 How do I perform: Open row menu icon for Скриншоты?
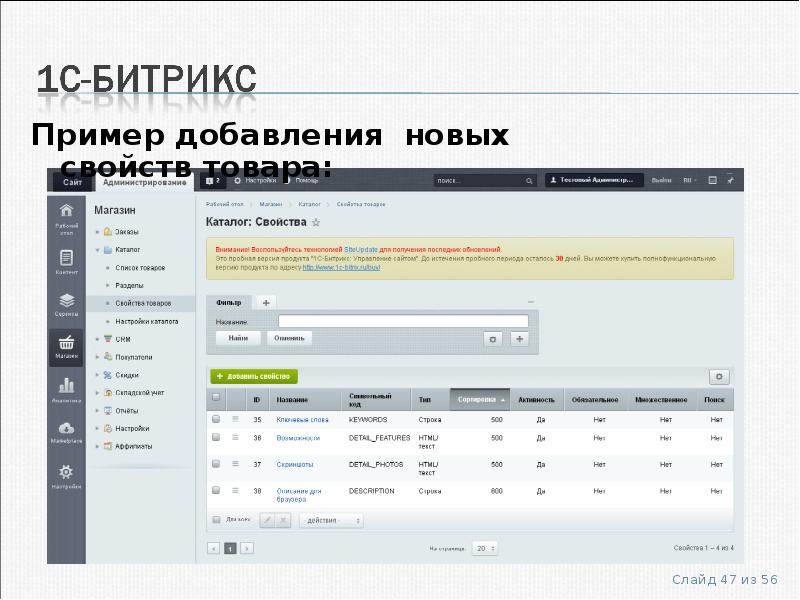(x=235, y=464)
